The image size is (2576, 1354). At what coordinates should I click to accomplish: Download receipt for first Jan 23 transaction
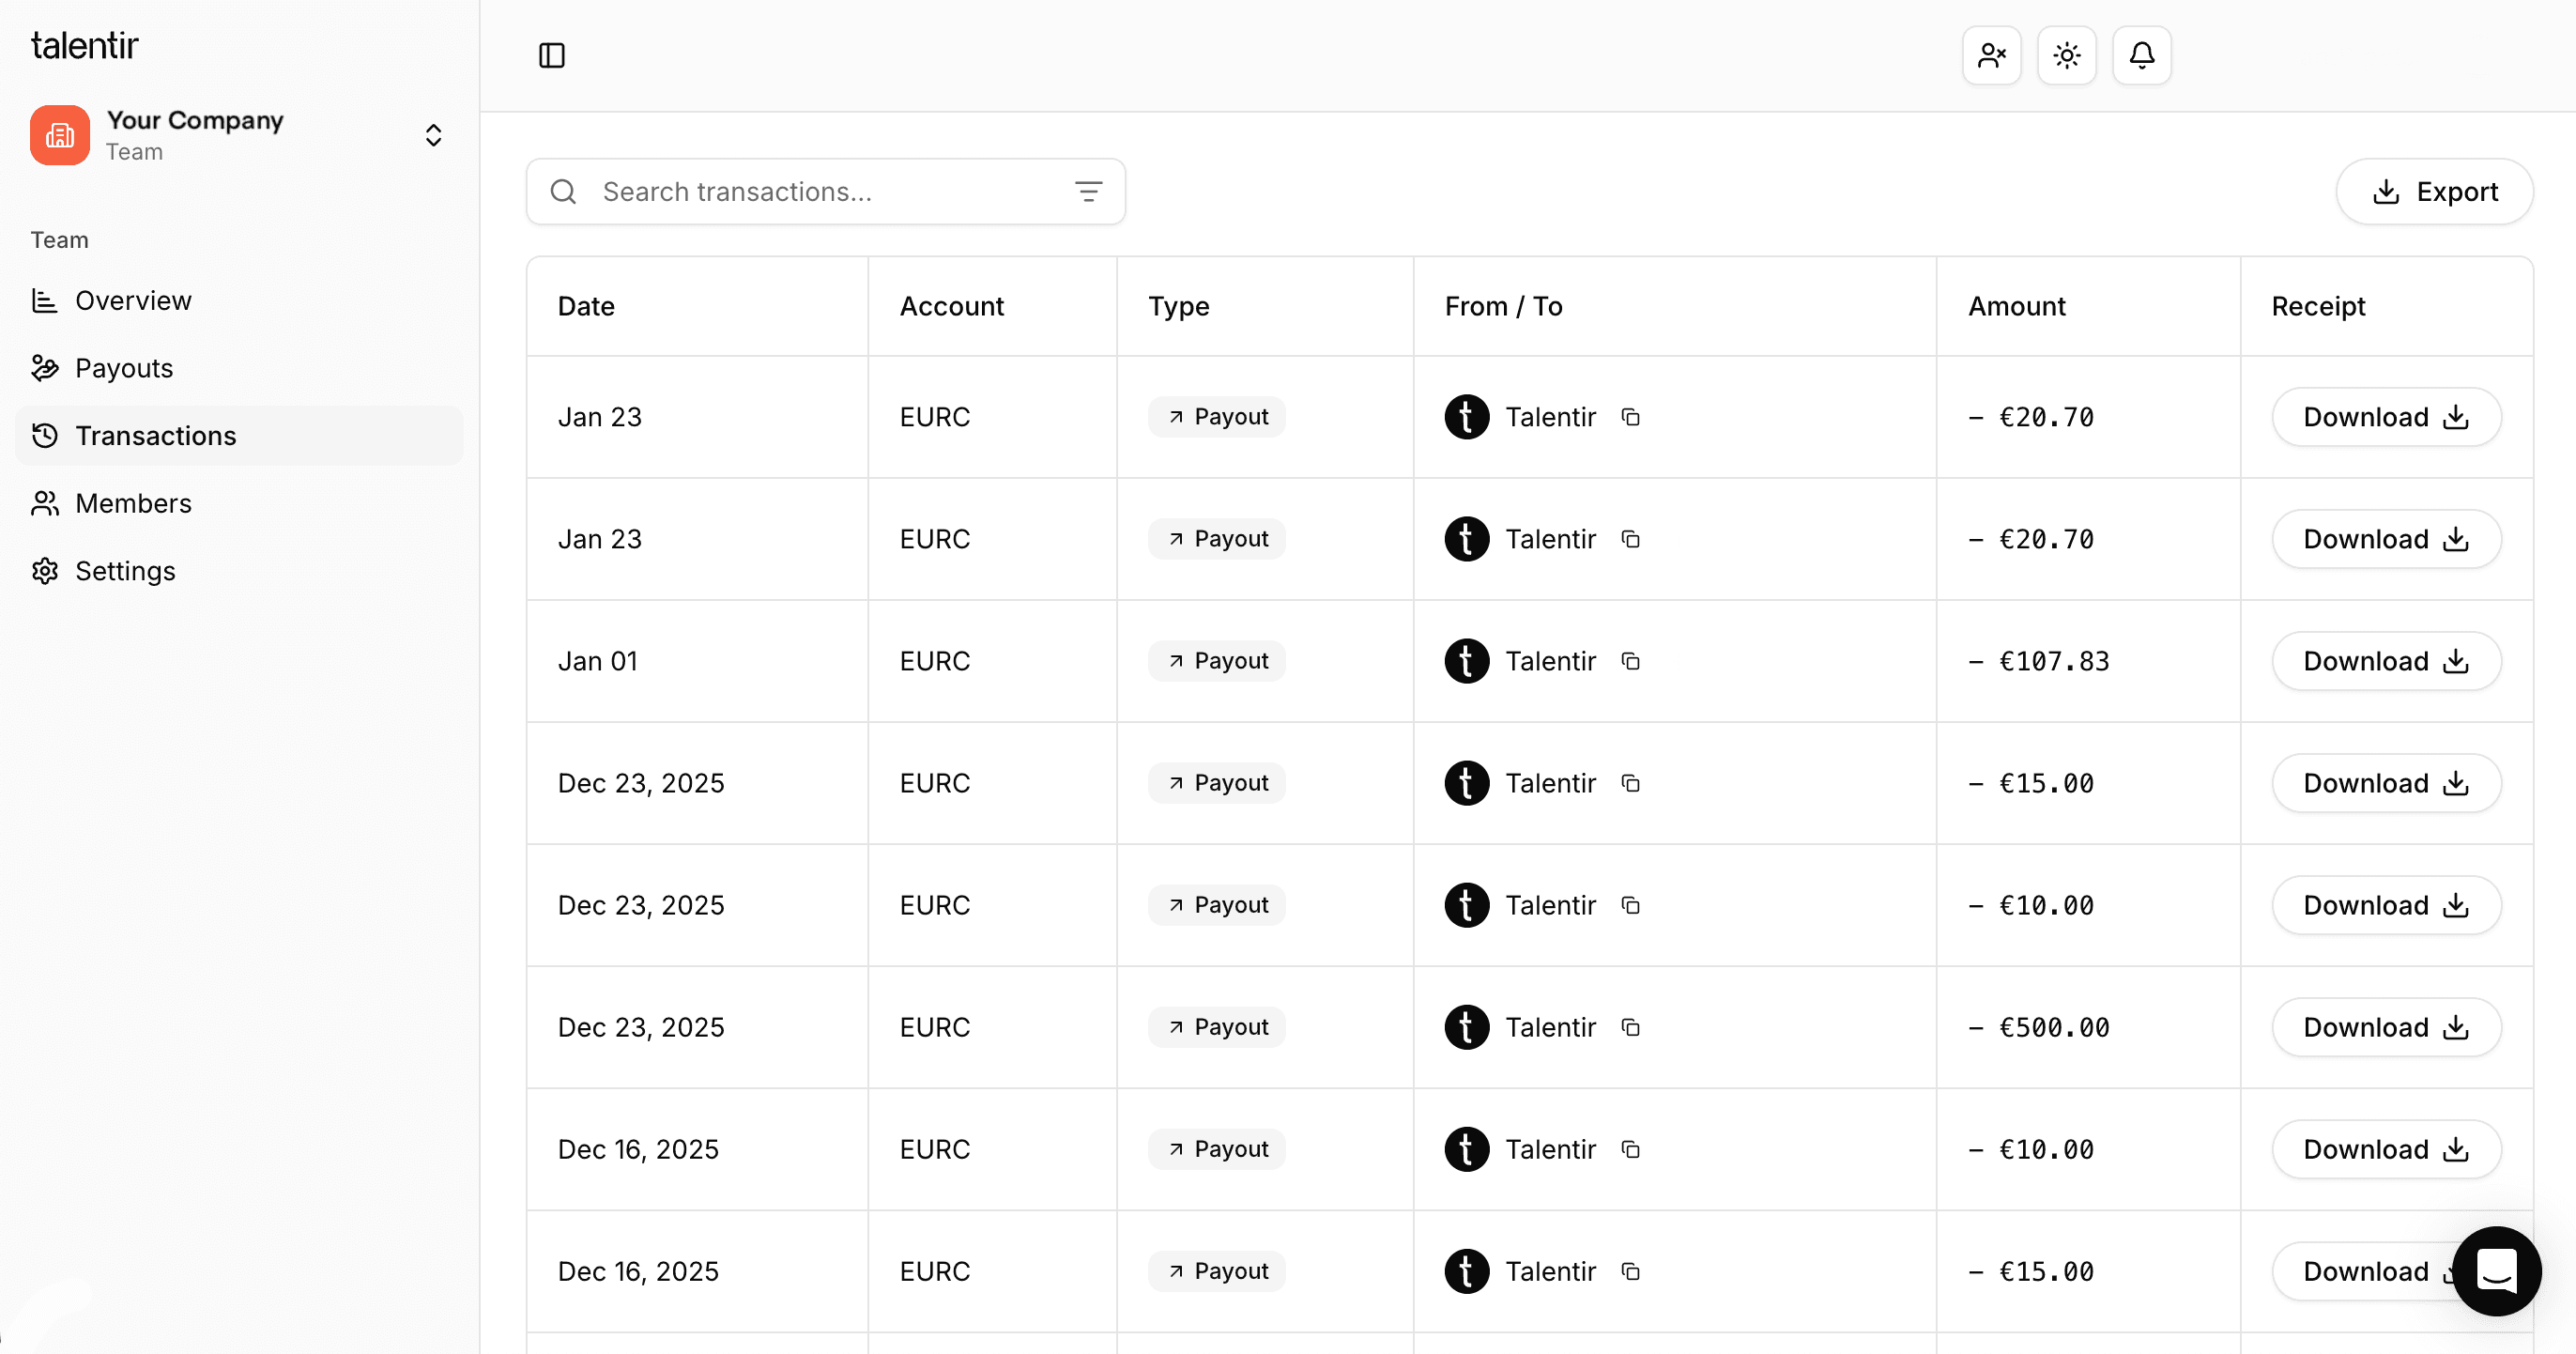point(2386,417)
